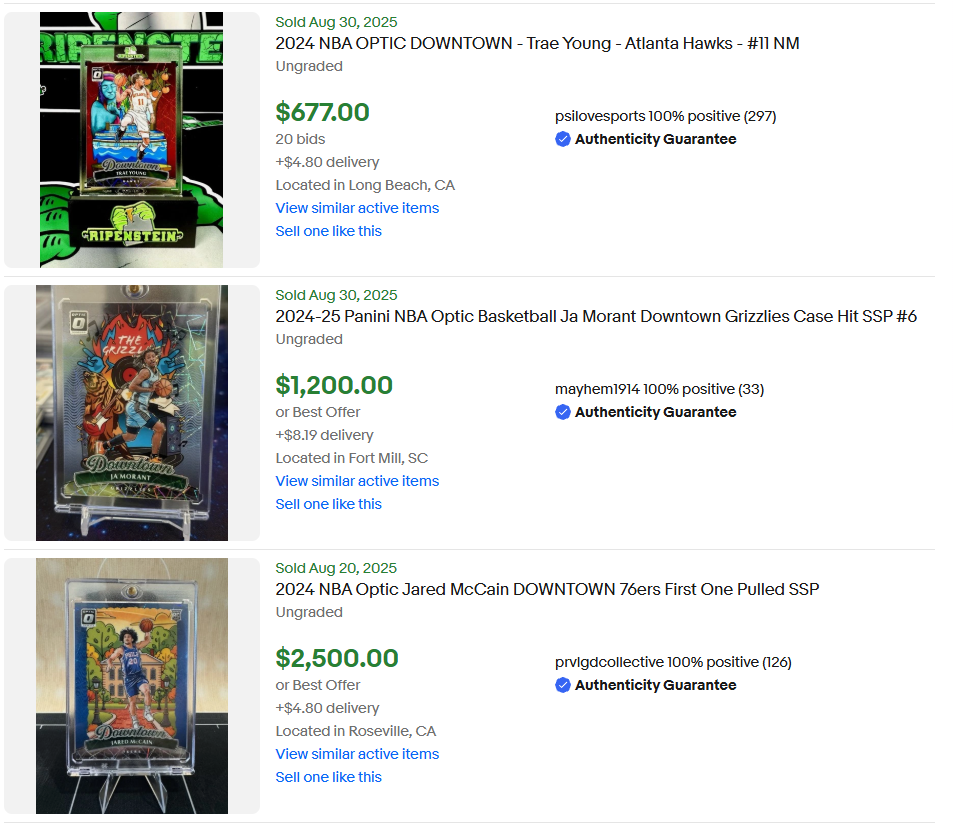View similar active items for Ja Morant card
The image size is (953, 826).
pos(357,481)
